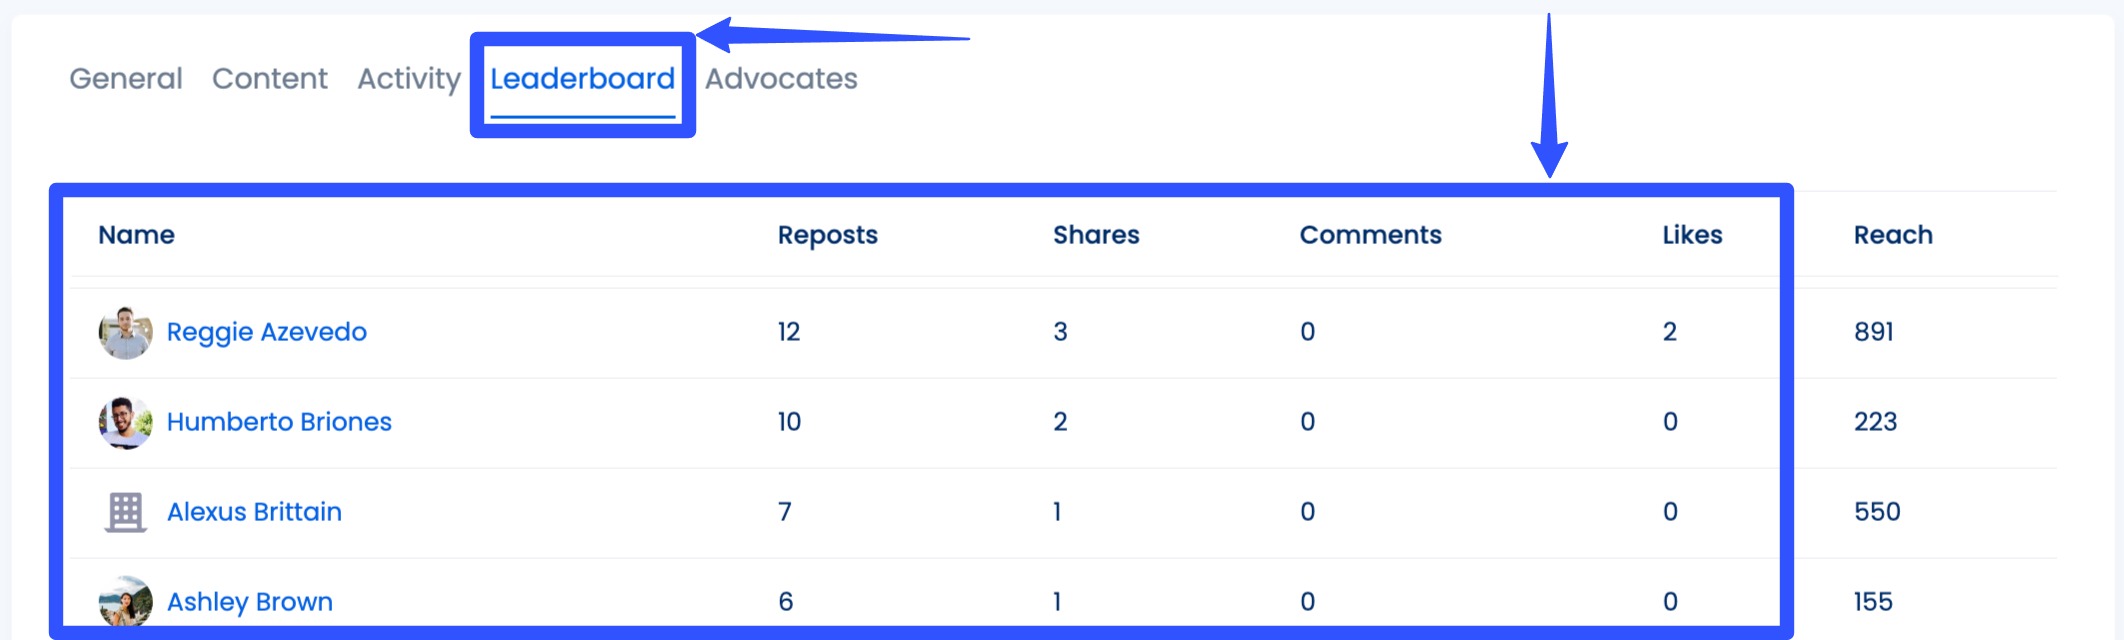Open the General tab
This screenshot has height=640, width=2124.
pos(126,78)
